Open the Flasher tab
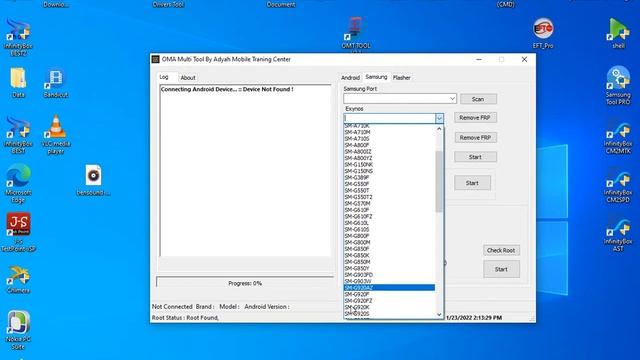The height and width of the screenshot is (360, 640). click(402, 78)
